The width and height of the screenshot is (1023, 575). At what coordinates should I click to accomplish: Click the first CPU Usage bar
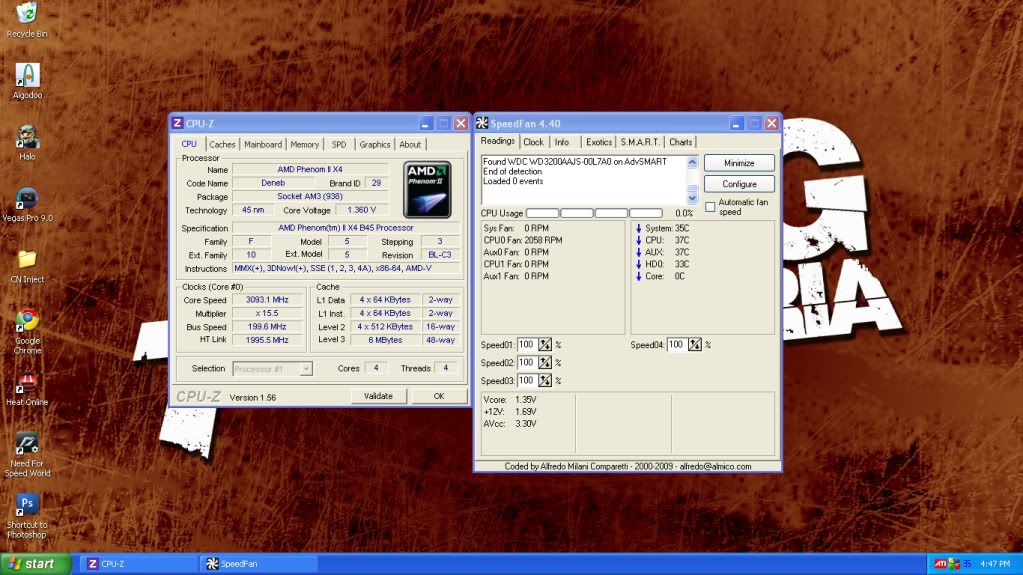(542, 213)
